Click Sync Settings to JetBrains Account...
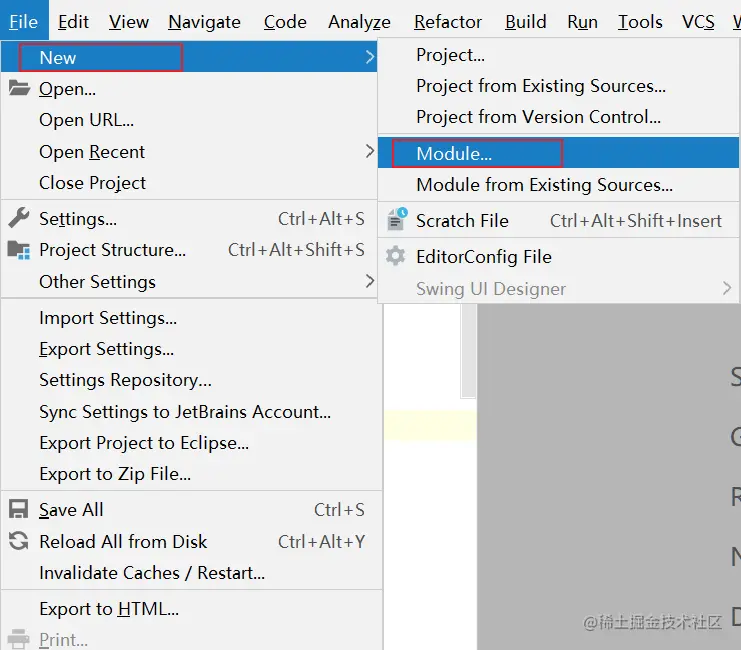 pyautogui.click(x=185, y=411)
